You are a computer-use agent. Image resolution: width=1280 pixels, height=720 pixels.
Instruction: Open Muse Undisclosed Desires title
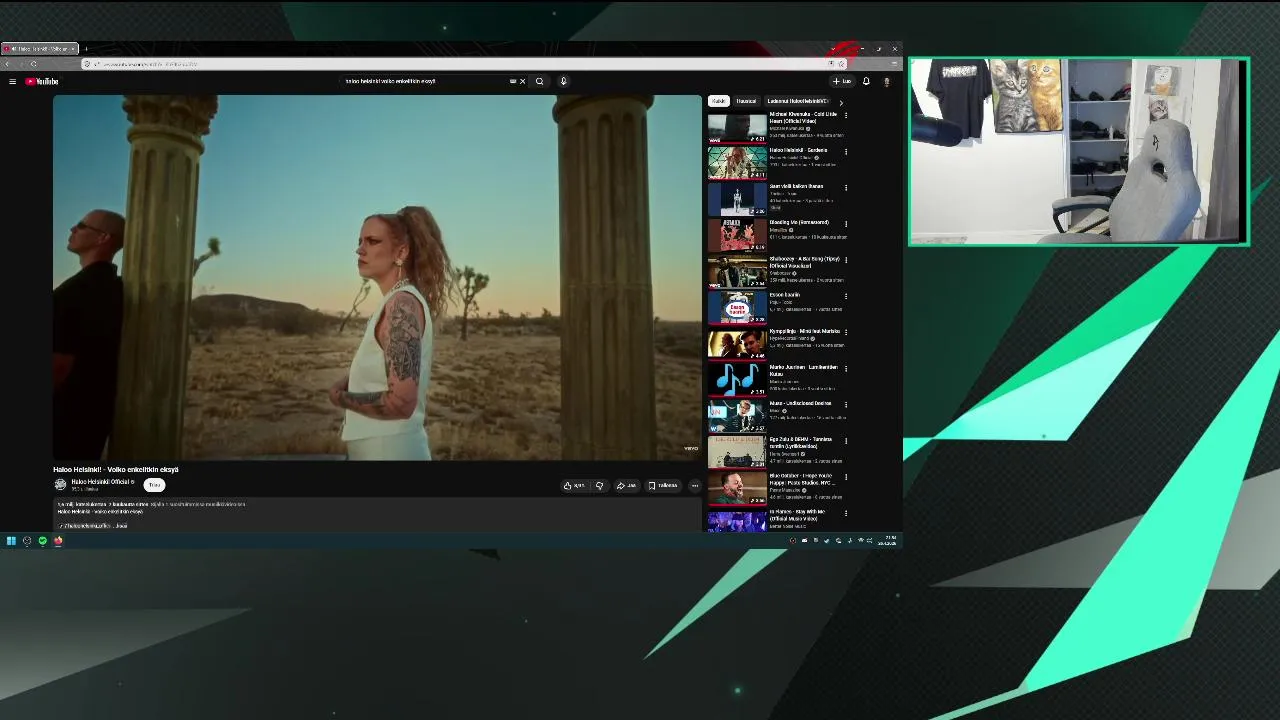pyautogui.click(x=801, y=404)
